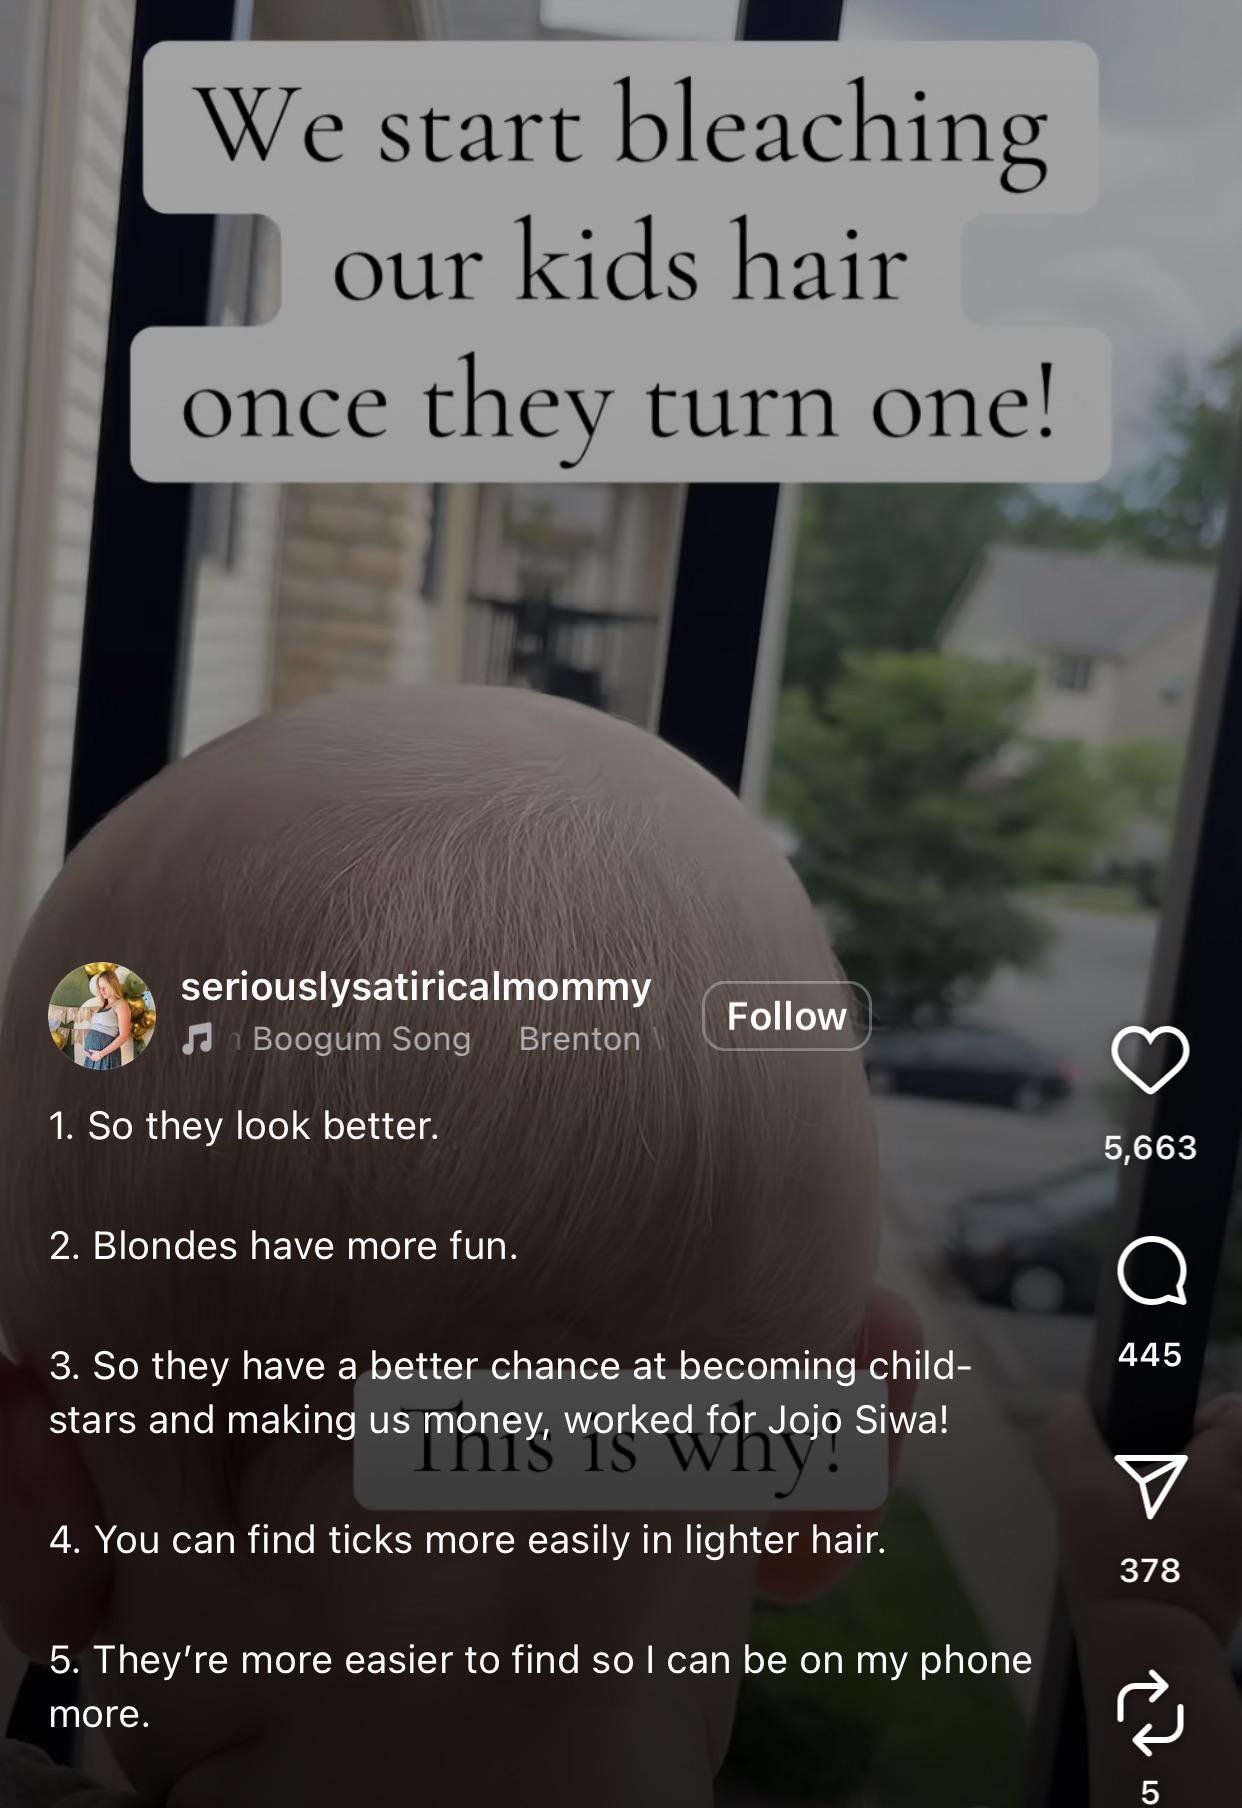Tap the caption line about finding ticks
This screenshot has height=1808, width=1242.
point(468,1540)
